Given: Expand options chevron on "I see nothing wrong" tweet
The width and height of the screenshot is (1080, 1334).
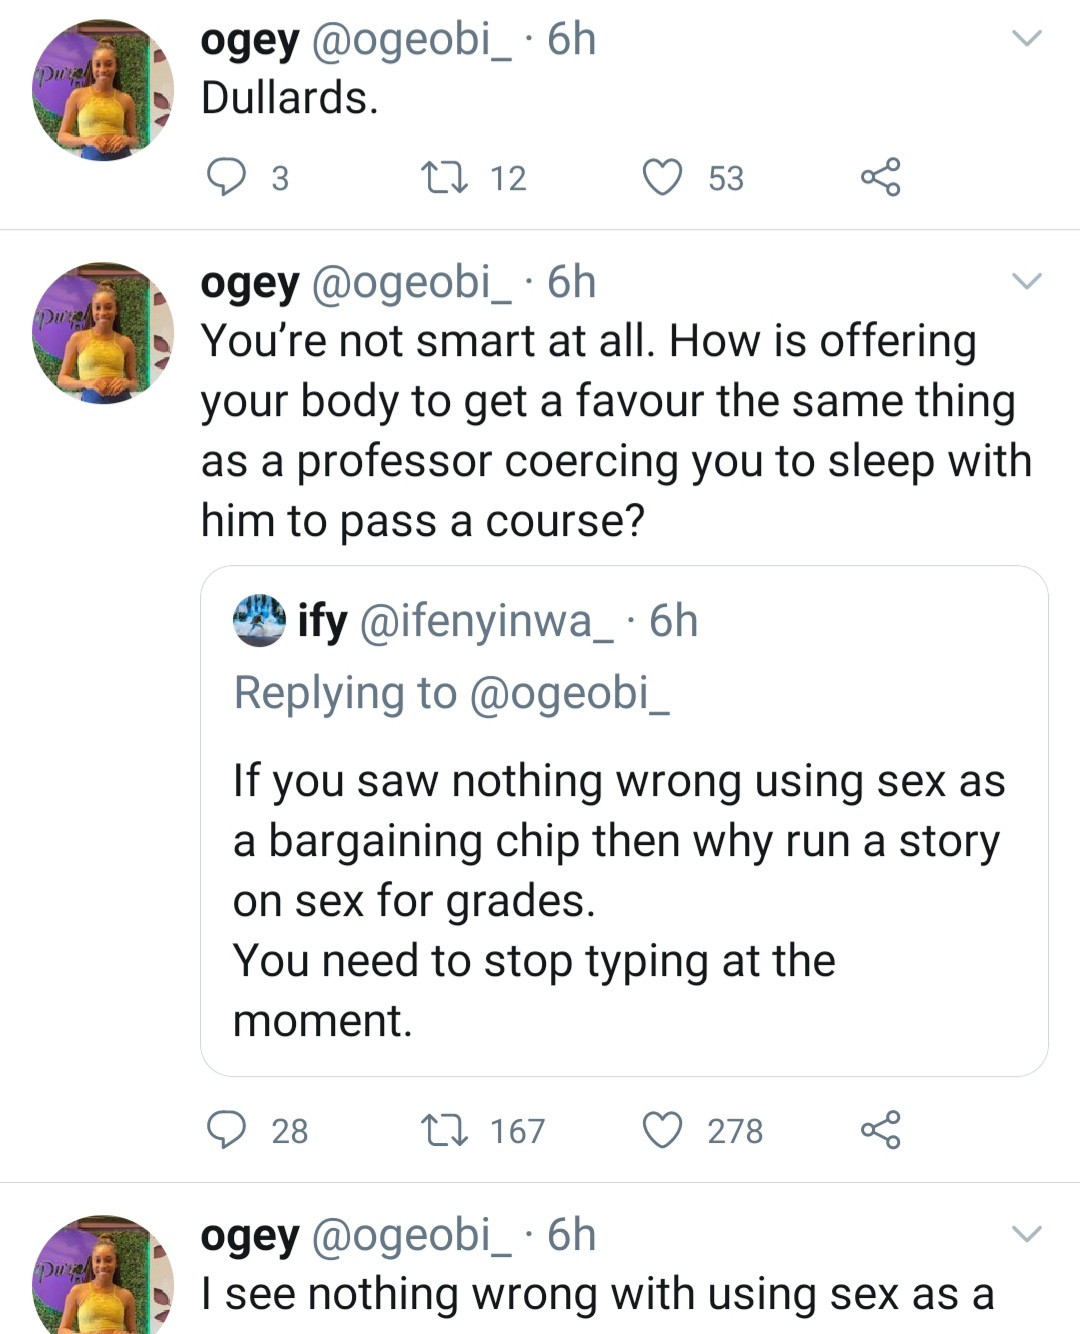Looking at the screenshot, I should [1027, 1233].
